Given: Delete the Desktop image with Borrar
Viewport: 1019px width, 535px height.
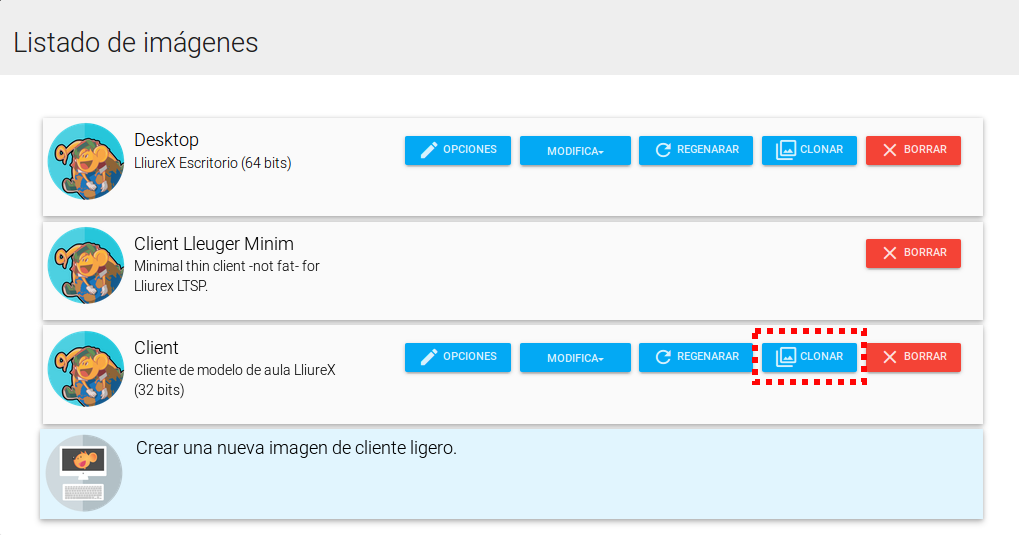Looking at the screenshot, I should click(x=913, y=150).
